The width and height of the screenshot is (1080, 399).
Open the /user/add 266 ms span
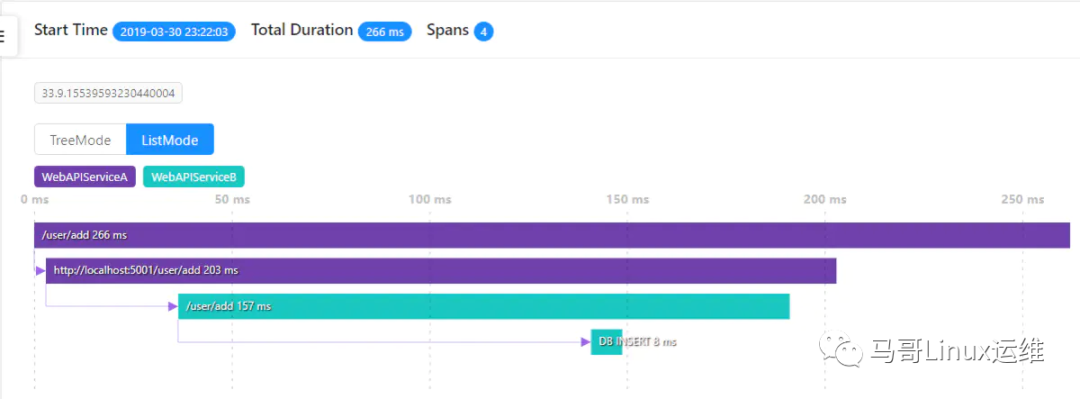[x=552, y=235]
